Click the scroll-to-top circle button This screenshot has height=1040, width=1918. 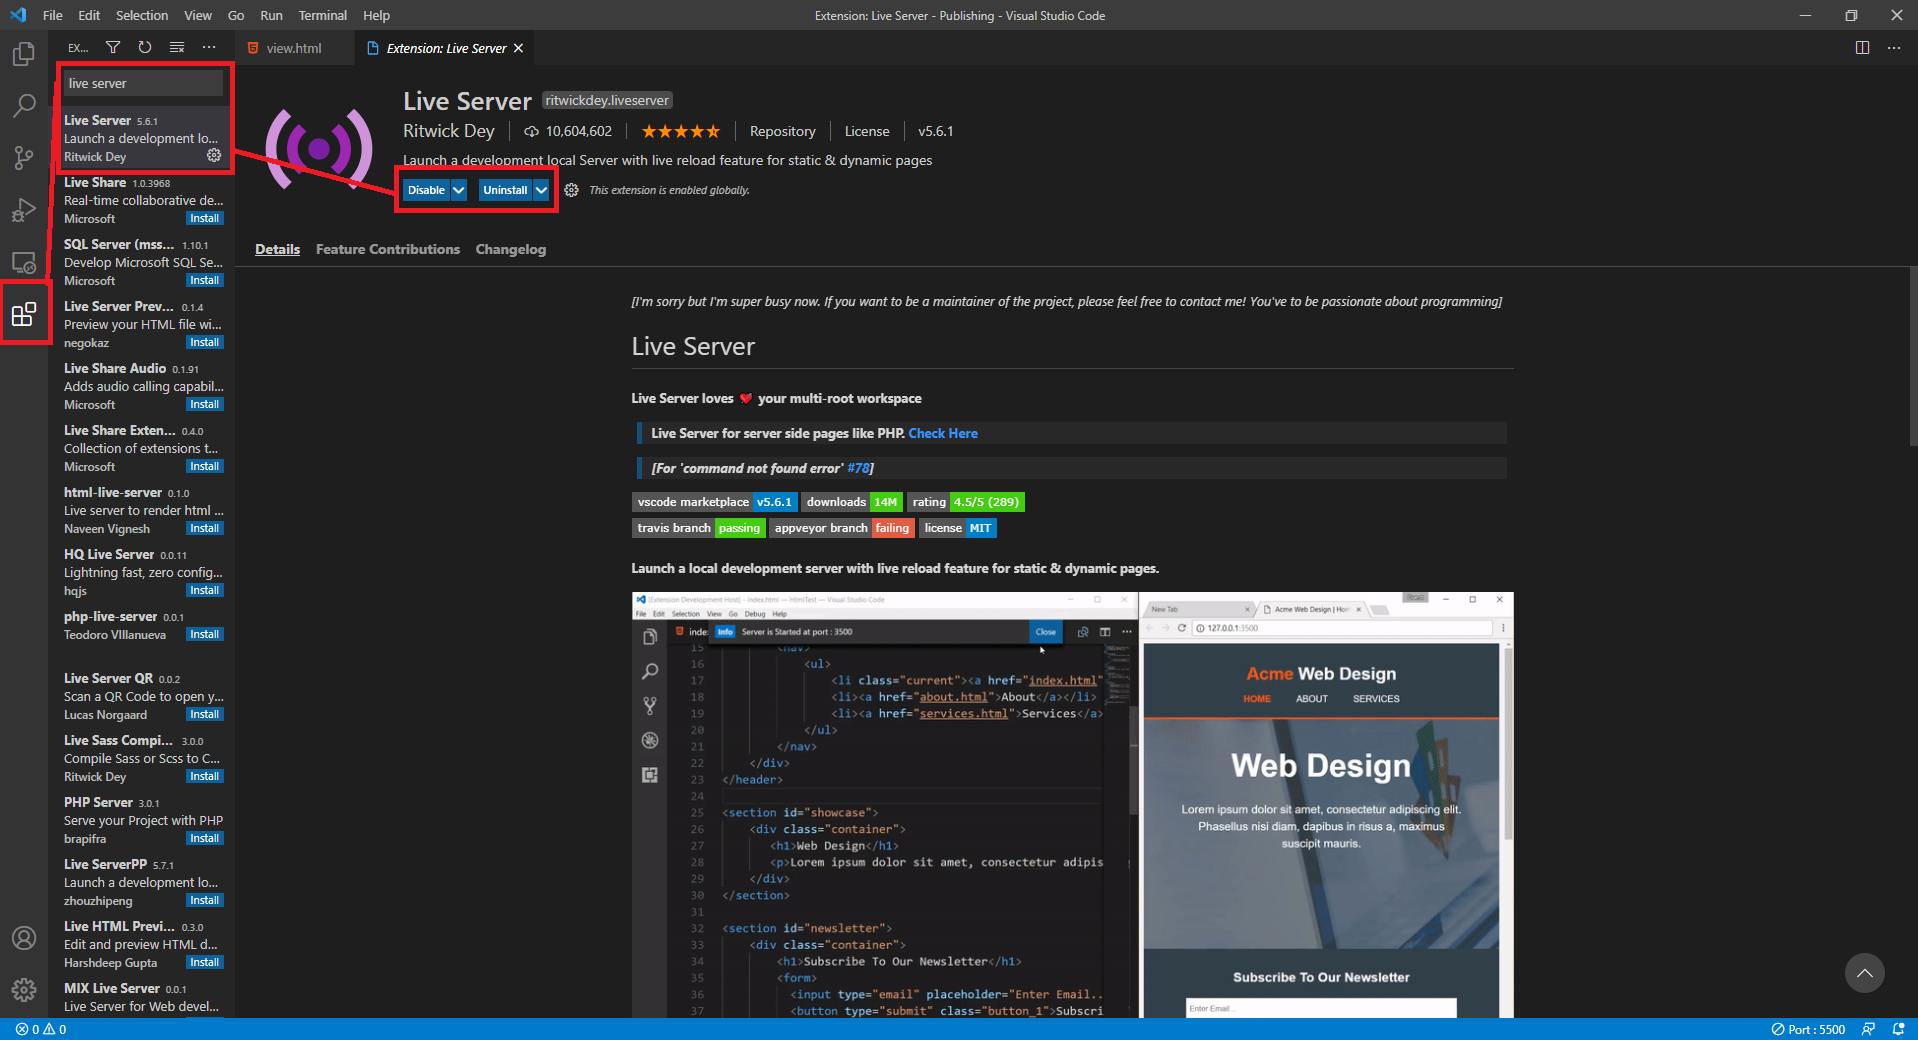pos(1864,973)
